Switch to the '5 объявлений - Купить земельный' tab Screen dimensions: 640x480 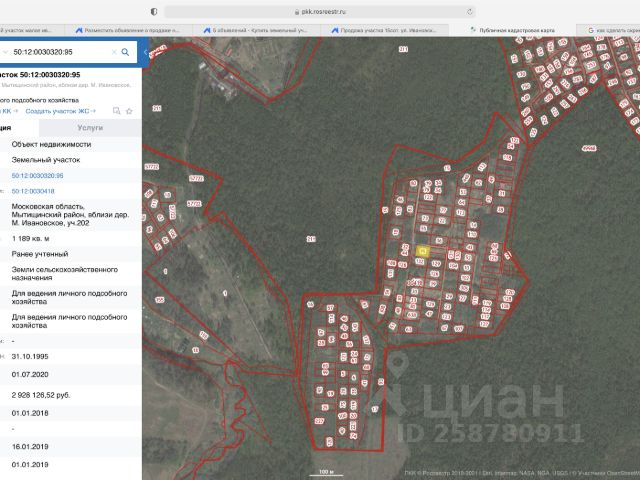coord(256,30)
